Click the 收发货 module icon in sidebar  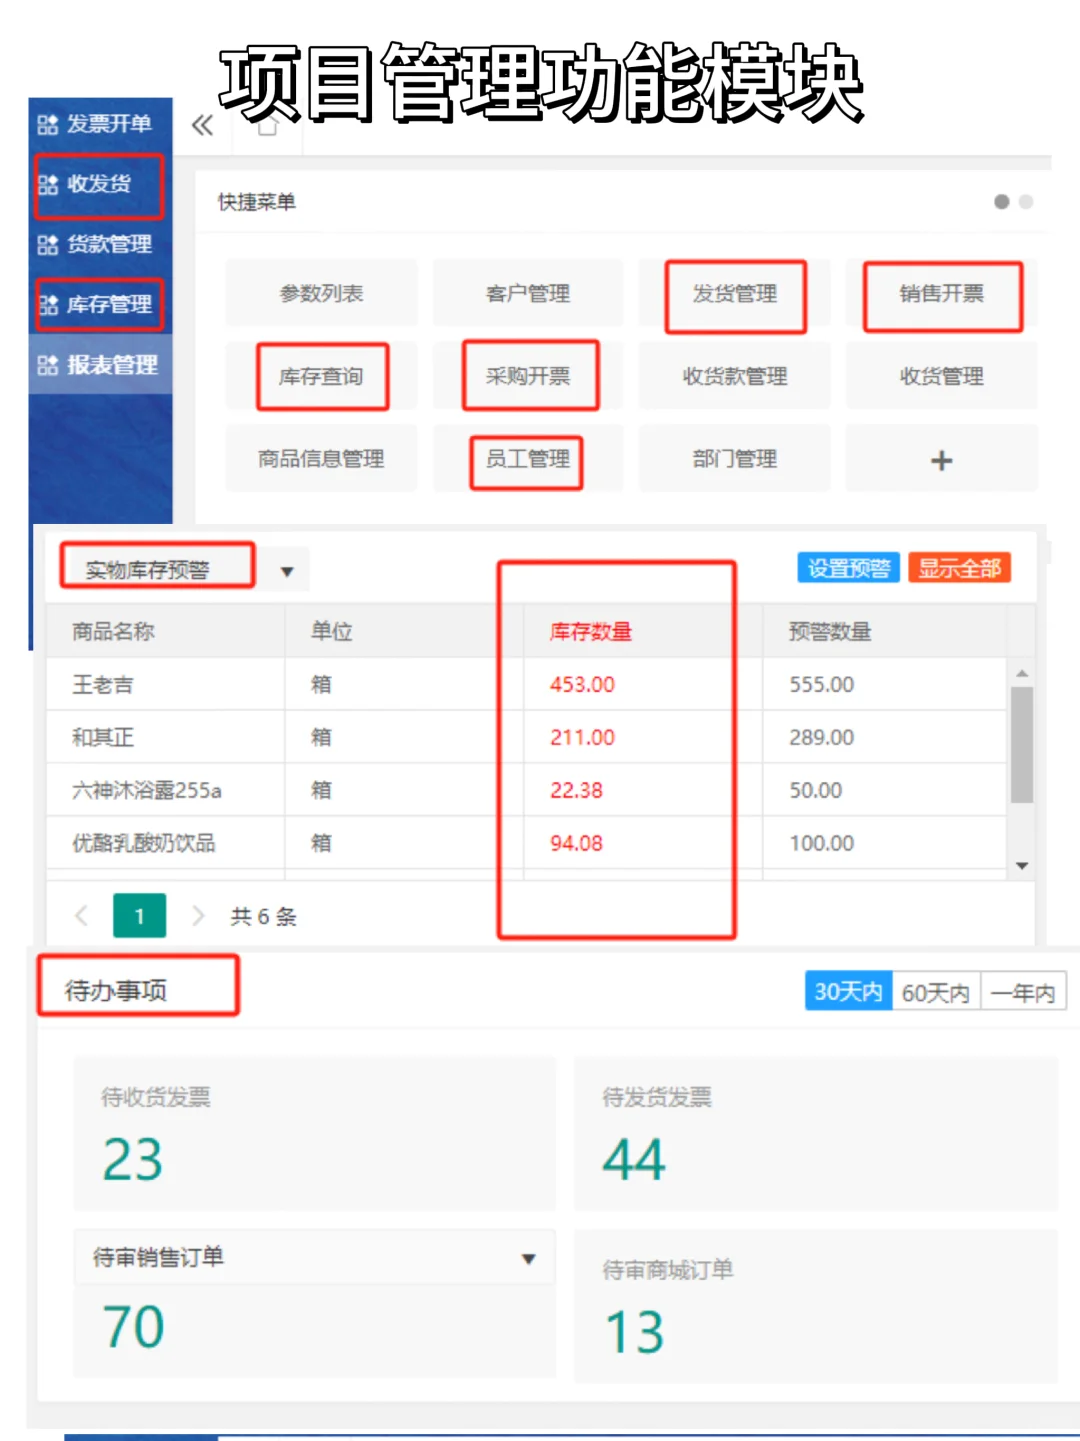pos(47,184)
